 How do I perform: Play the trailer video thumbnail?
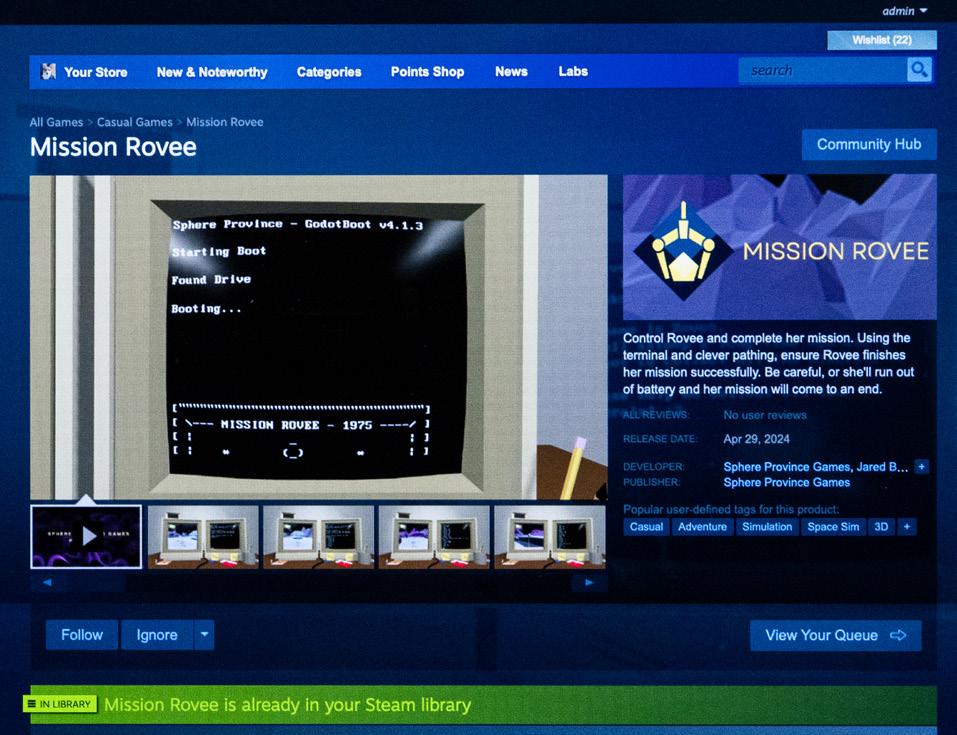(x=86, y=537)
